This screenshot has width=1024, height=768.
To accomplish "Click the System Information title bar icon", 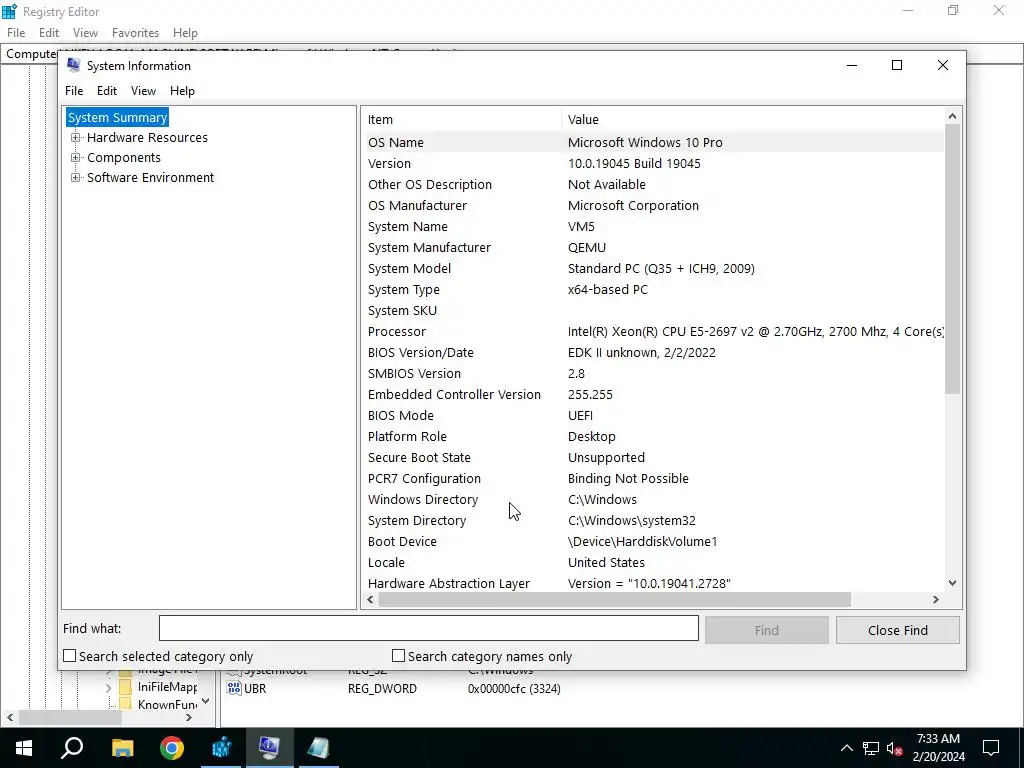I will tap(74, 65).
